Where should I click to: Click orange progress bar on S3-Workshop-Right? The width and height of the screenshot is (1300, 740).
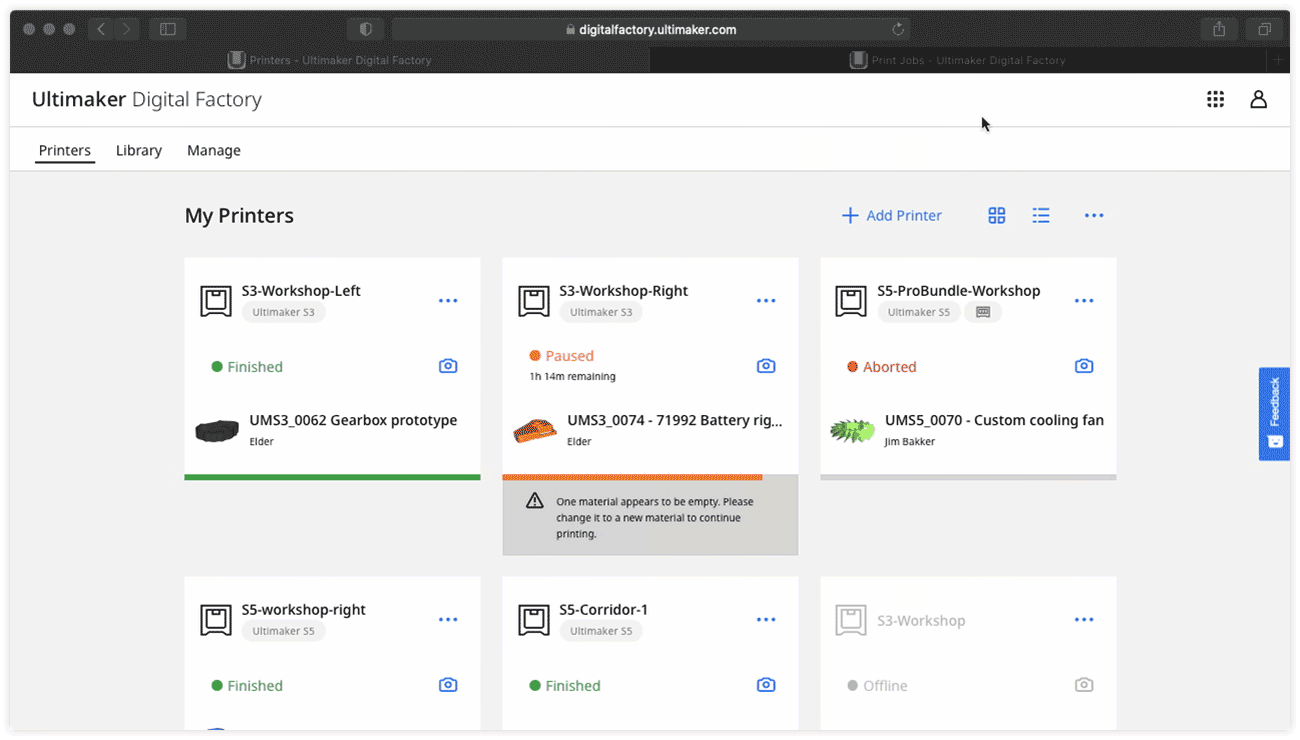point(632,477)
